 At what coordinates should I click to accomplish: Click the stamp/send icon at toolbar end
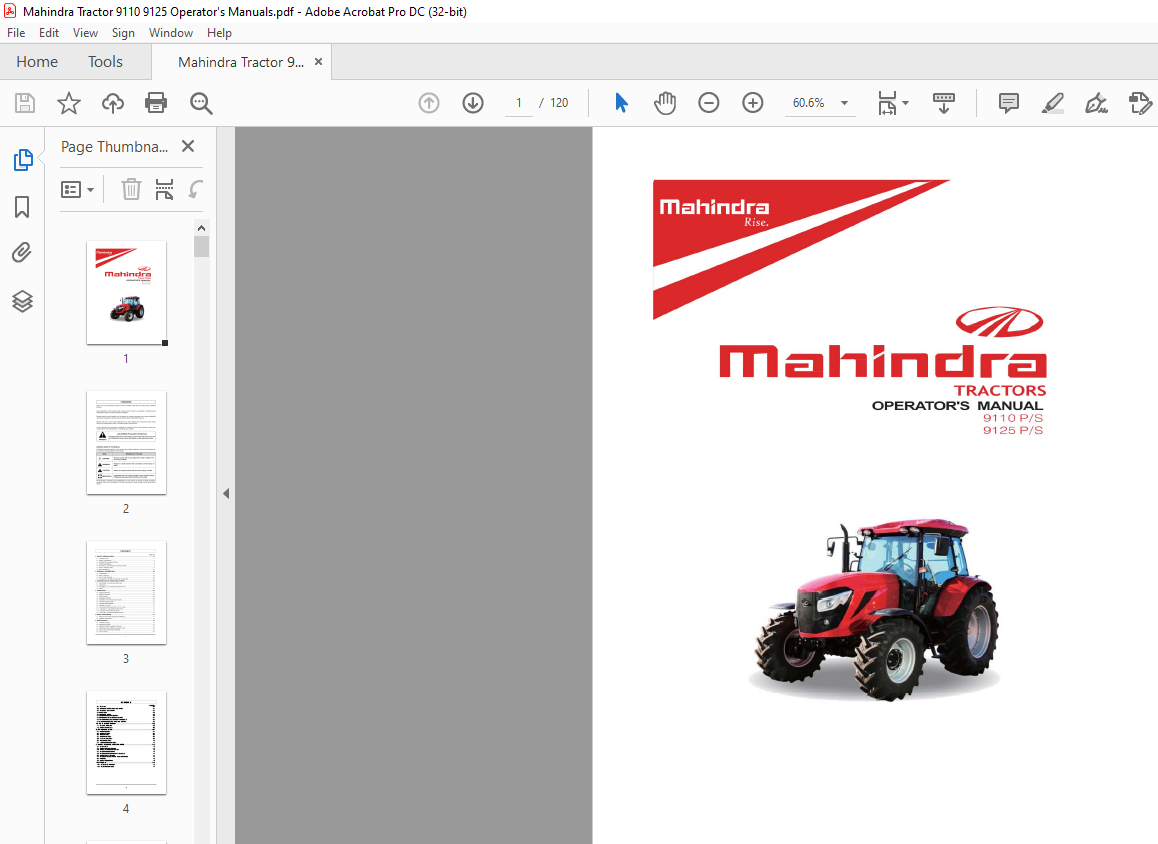(x=1140, y=103)
